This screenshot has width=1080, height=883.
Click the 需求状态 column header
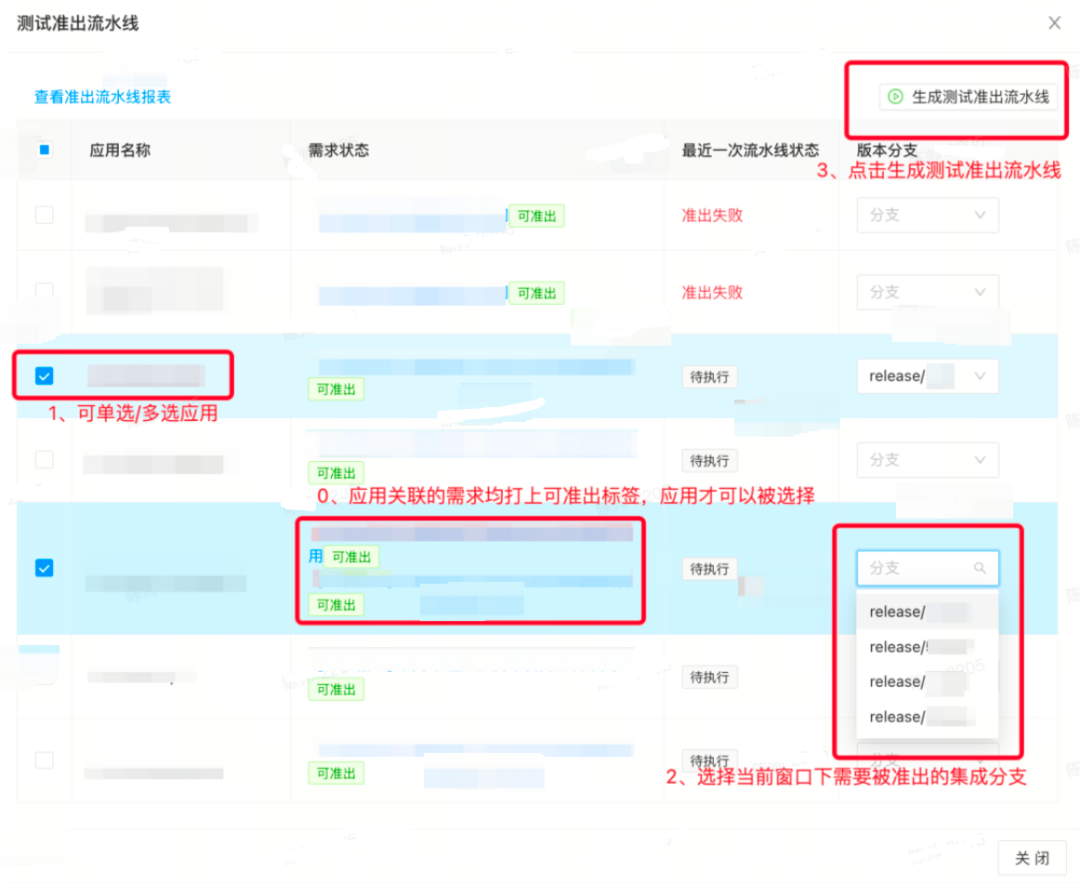point(338,150)
